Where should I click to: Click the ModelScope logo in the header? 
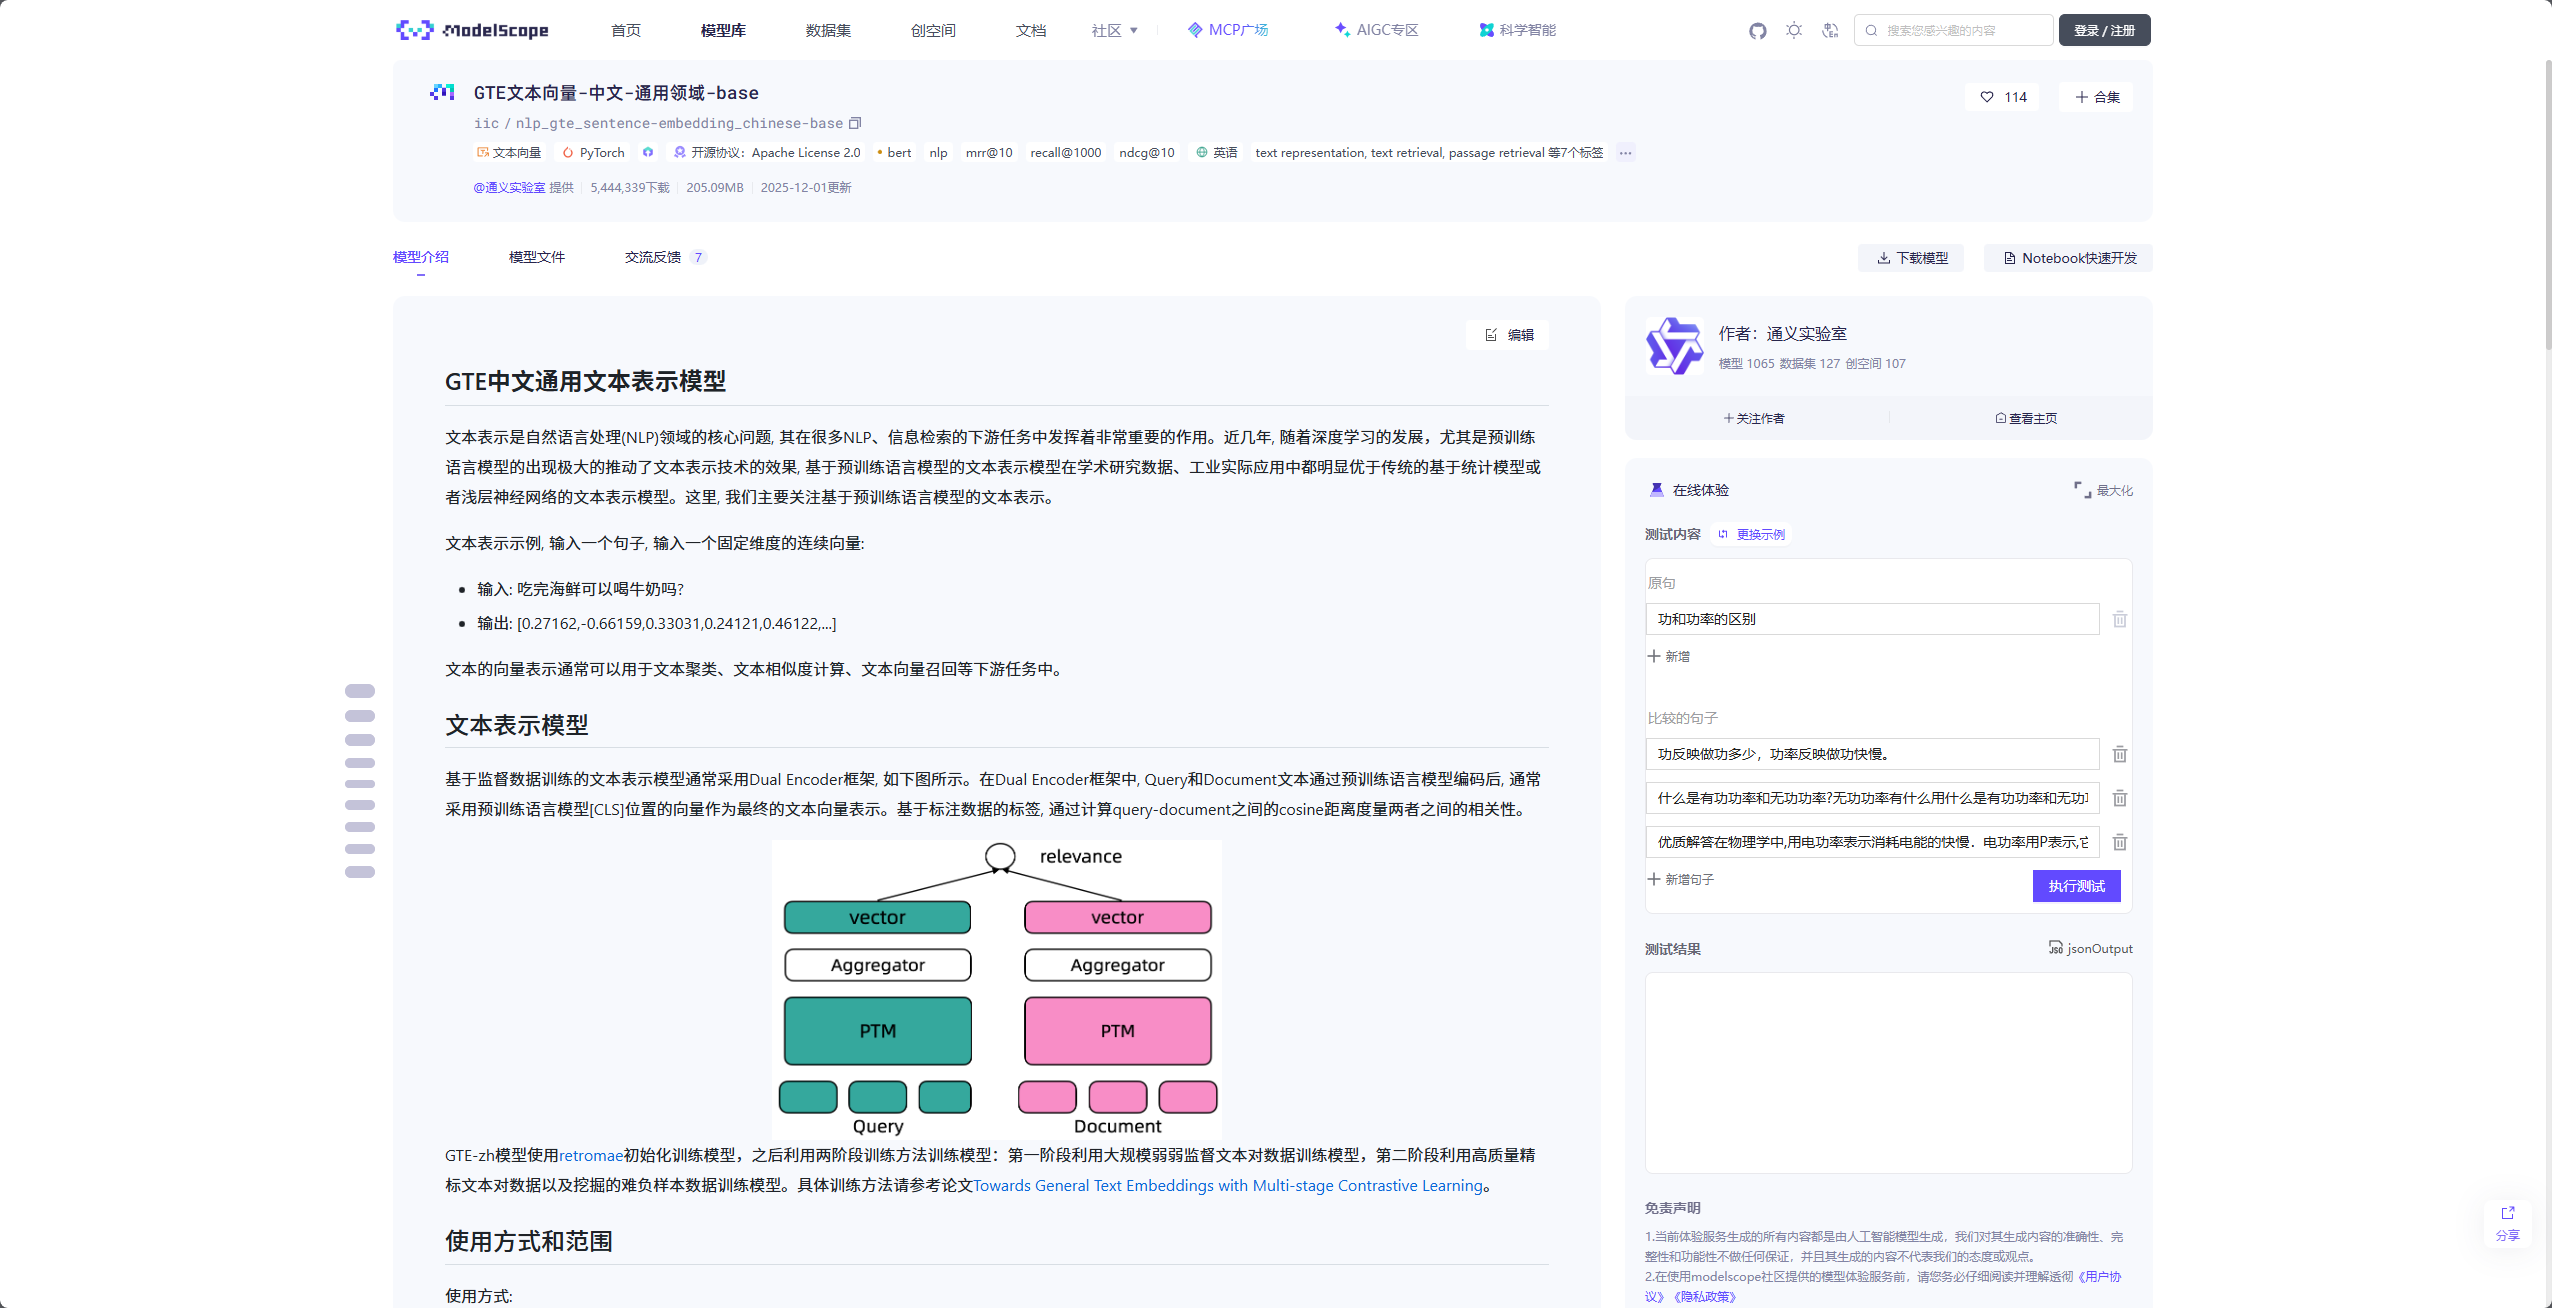[x=472, y=29]
